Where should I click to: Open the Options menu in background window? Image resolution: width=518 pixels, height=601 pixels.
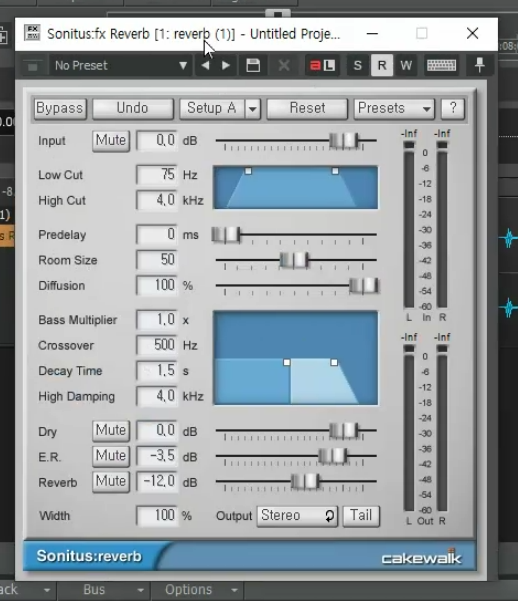197,590
